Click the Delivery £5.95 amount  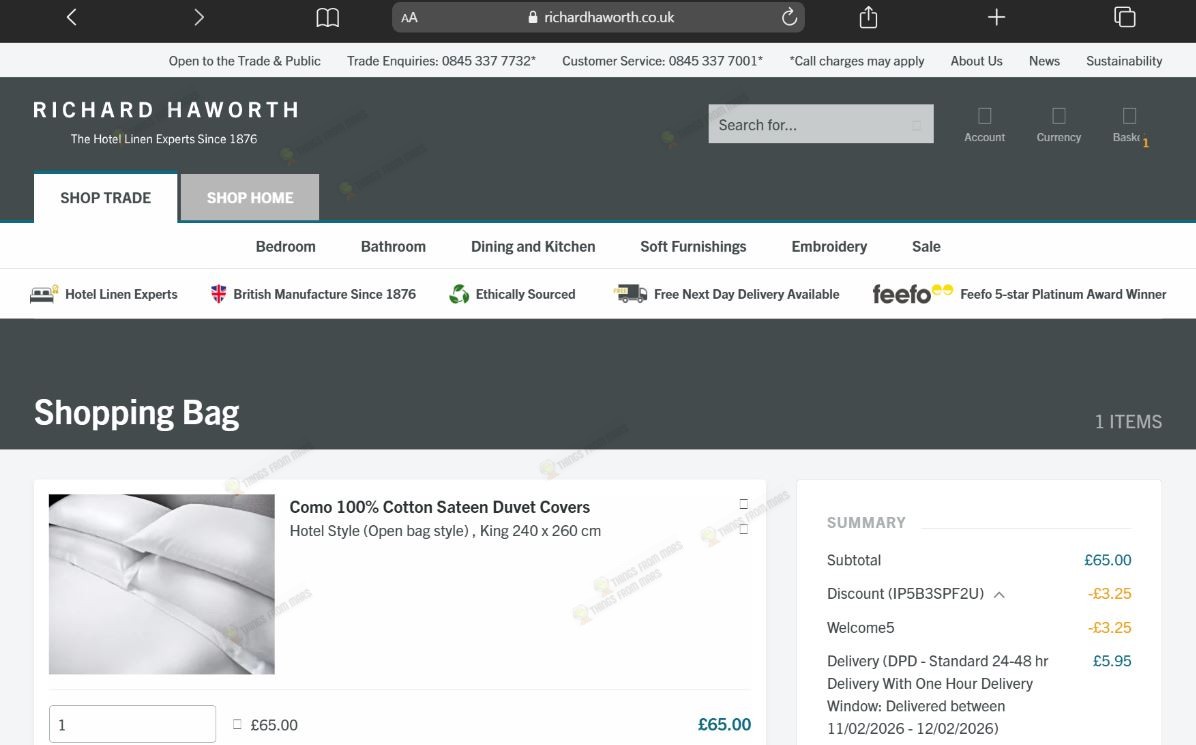(x=1112, y=661)
